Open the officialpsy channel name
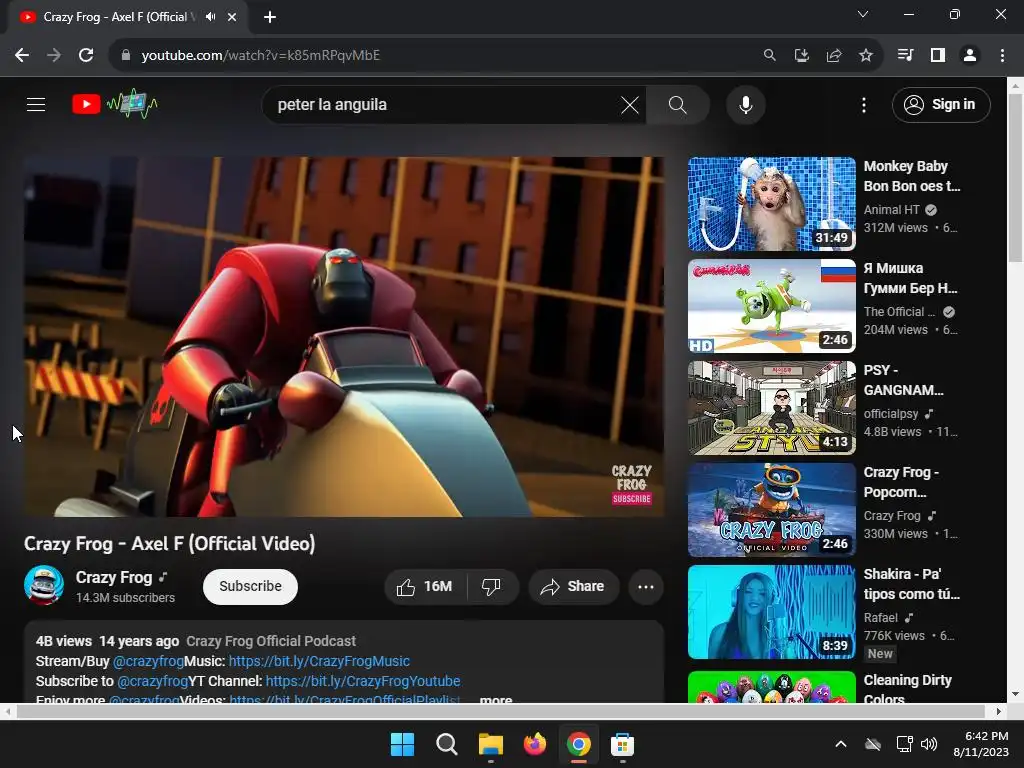The image size is (1024, 768). pos(891,413)
